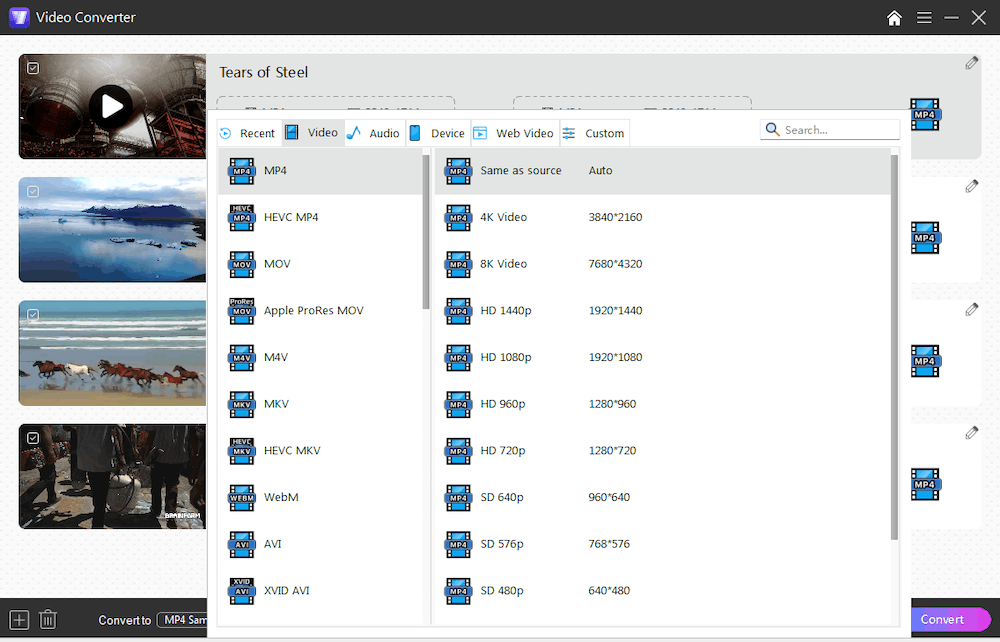
Task: Switch to the Custom tab
Action: click(594, 133)
